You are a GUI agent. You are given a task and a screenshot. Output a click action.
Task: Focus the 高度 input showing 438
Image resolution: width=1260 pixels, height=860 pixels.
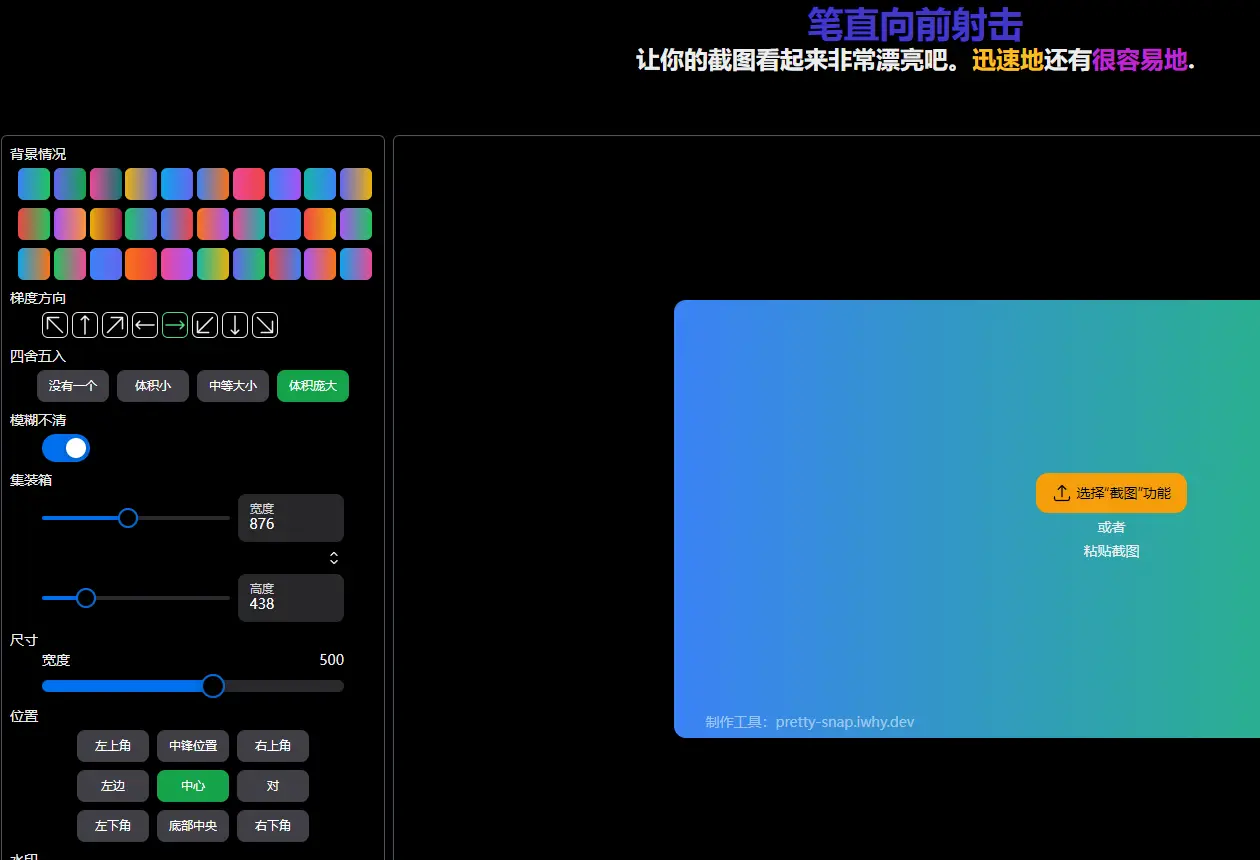click(291, 598)
